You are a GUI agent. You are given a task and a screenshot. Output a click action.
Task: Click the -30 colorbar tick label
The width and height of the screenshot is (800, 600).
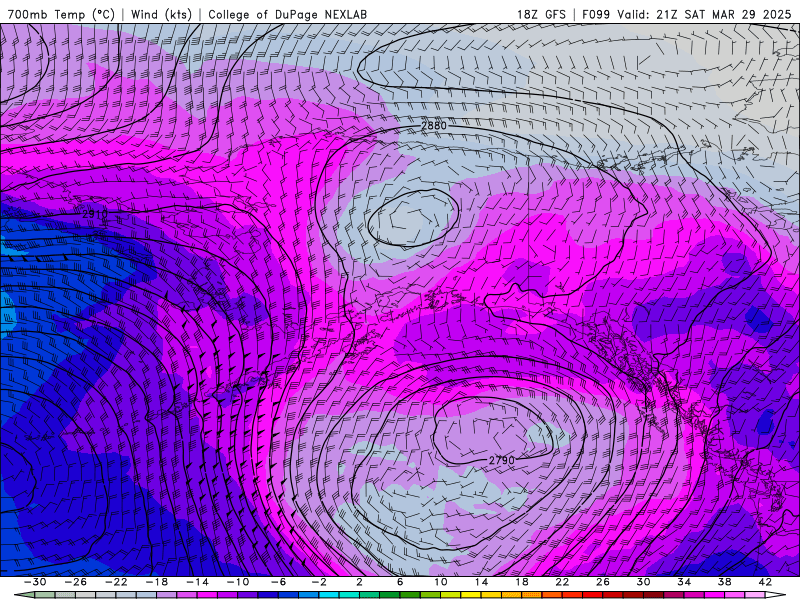click(35, 582)
